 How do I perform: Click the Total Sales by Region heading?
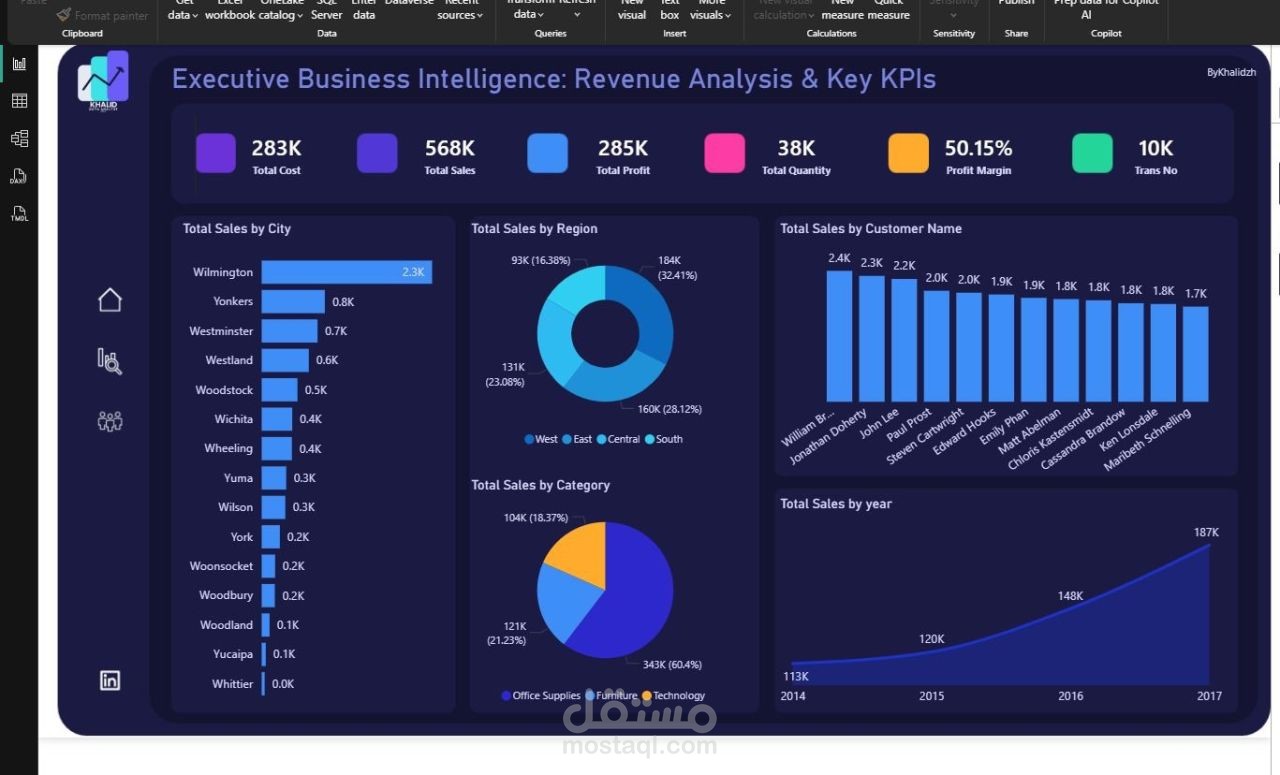tap(534, 229)
